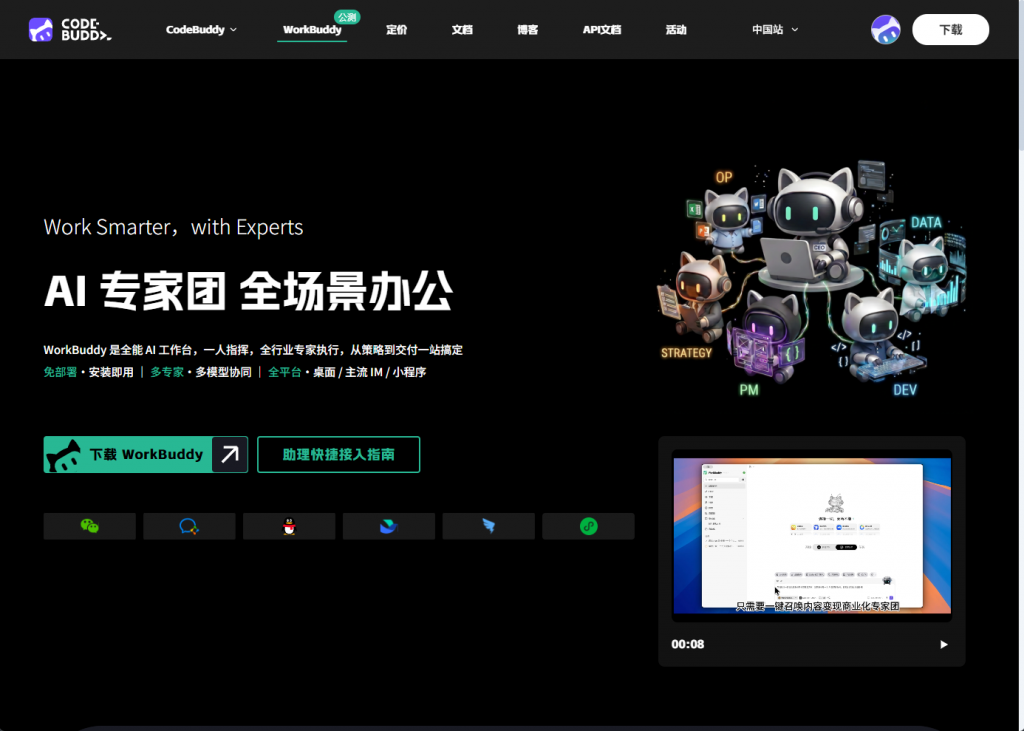Click the robot cats hero illustration
Image resolution: width=1024 pixels, height=731 pixels.
812,278
